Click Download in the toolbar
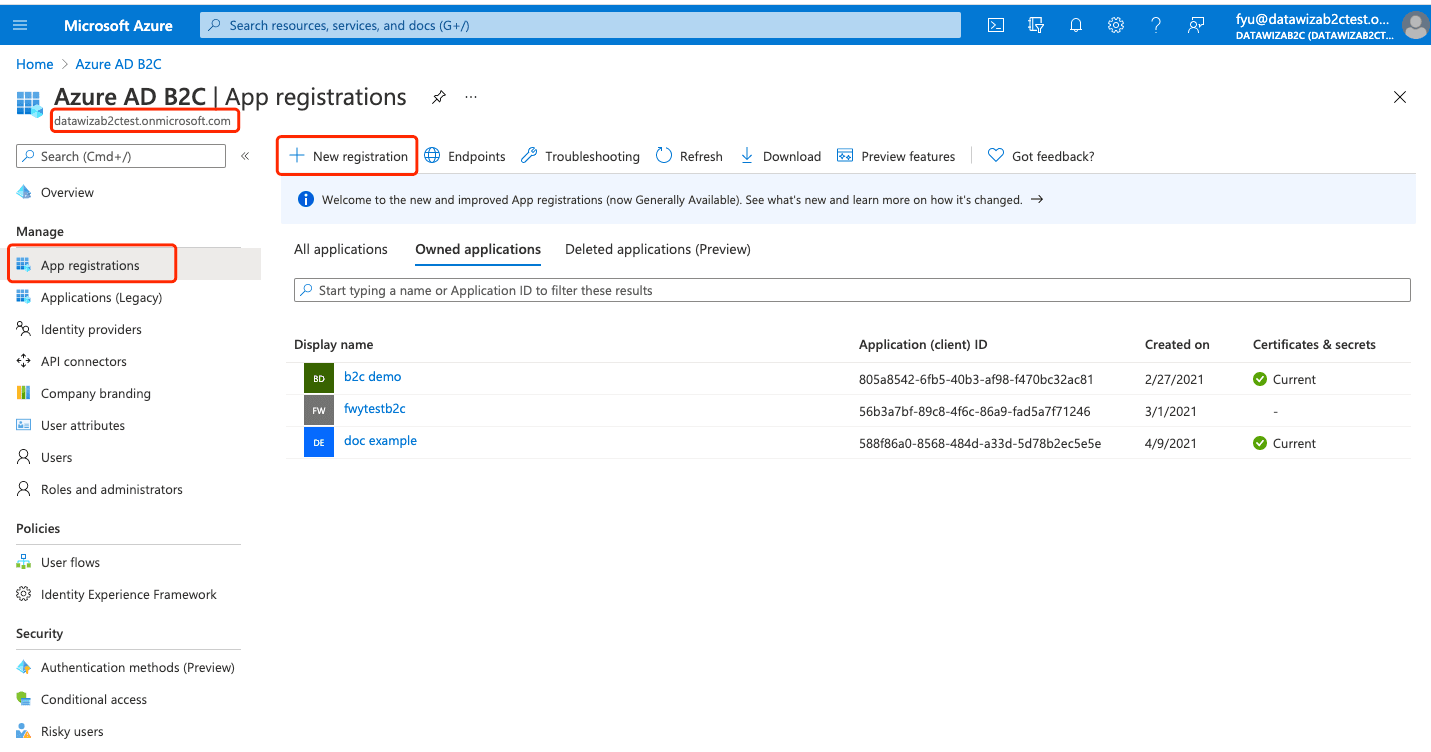The height and width of the screenshot is (752, 1431). pyautogui.click(x=780, y=156)
